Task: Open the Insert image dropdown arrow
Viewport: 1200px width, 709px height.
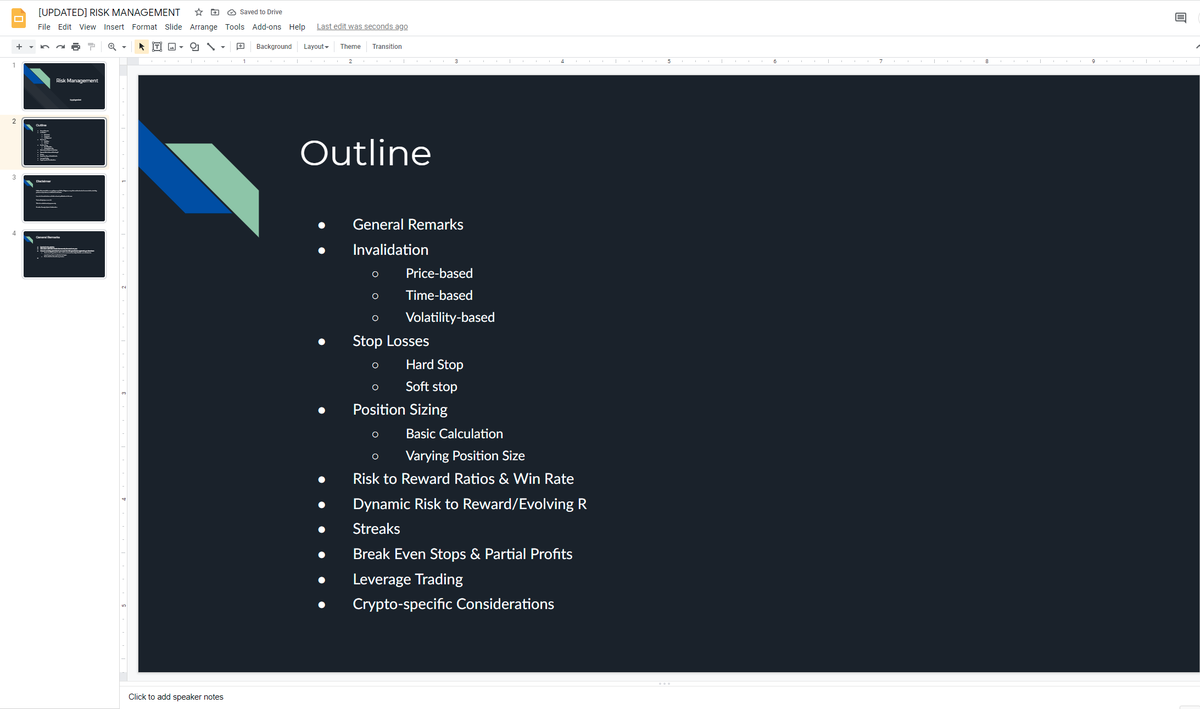Action: (x=181, y=46)
